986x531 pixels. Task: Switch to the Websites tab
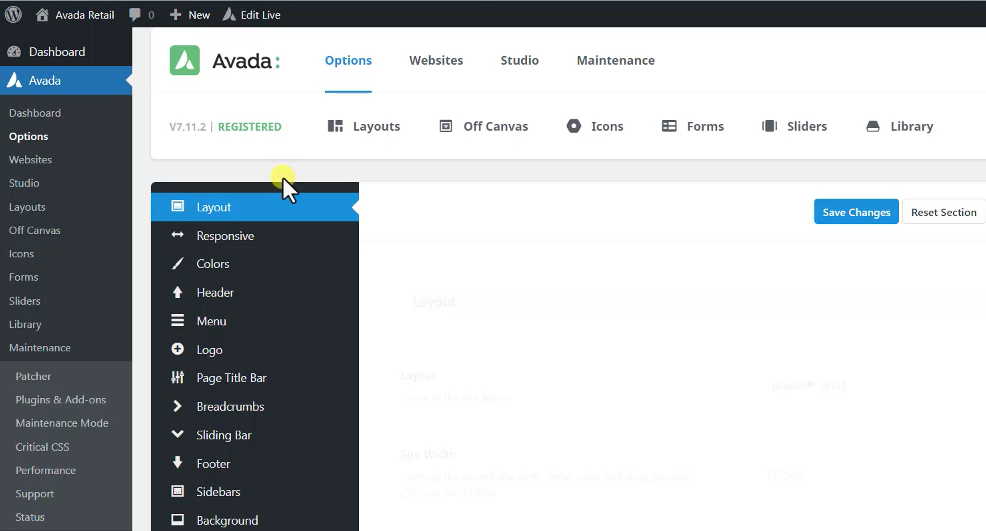click(x=436, y=61)
